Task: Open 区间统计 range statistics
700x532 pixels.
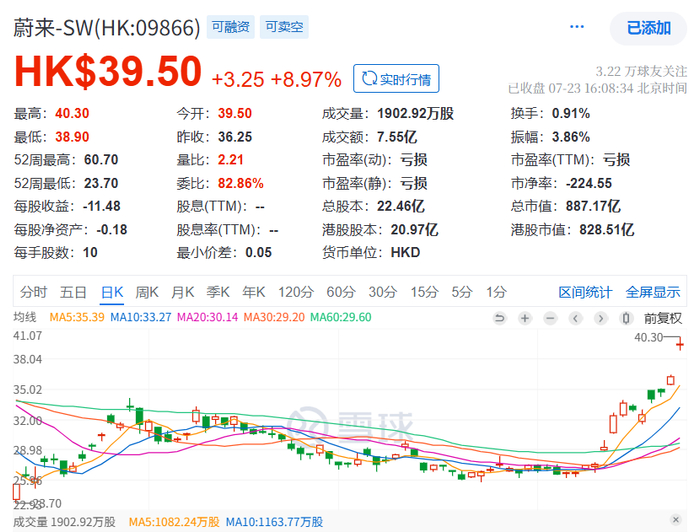Action: pyautogui.click(x=585, y=292)
